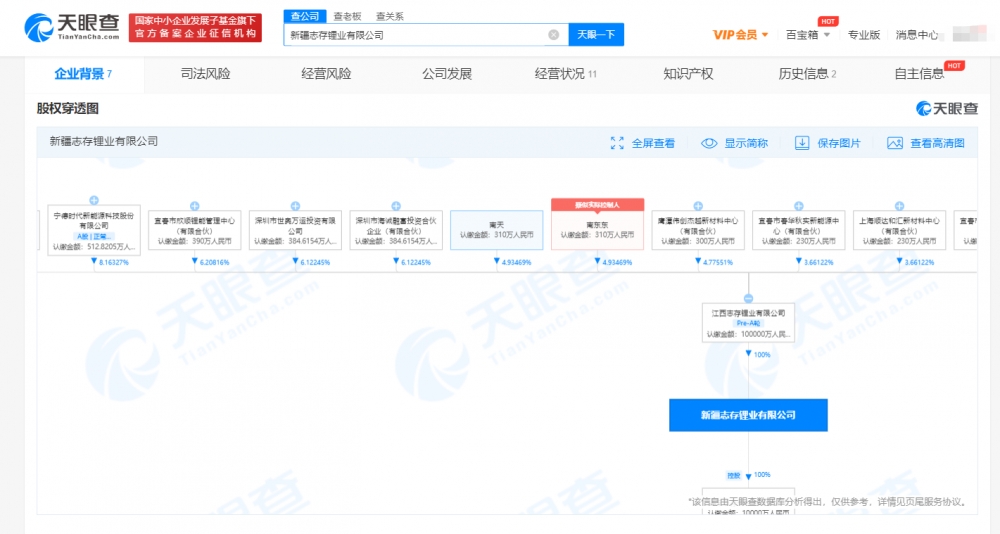Select the 疑似实际控制人 shareholder card
This screenshot has width=1000, height=534.
pyautogui.click(x=598, y=224)
